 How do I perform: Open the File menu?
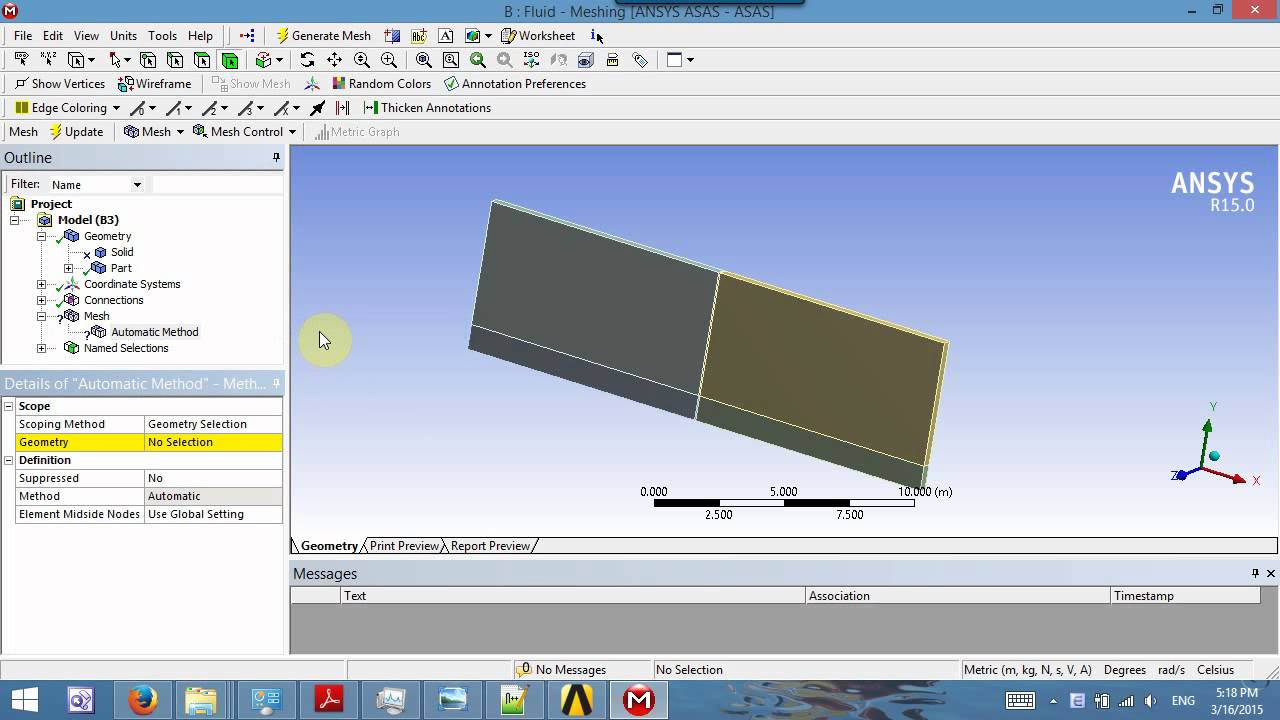coord(23,35)
